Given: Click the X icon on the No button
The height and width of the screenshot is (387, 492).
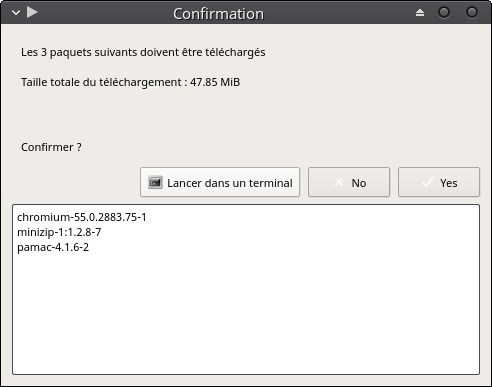Looking at the screenshot, I should click(339, 182).
